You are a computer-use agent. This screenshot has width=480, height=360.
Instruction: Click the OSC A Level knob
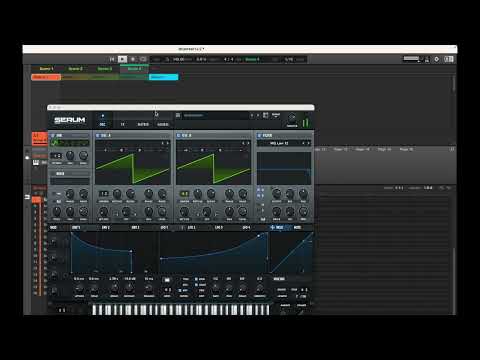point(162,211)
